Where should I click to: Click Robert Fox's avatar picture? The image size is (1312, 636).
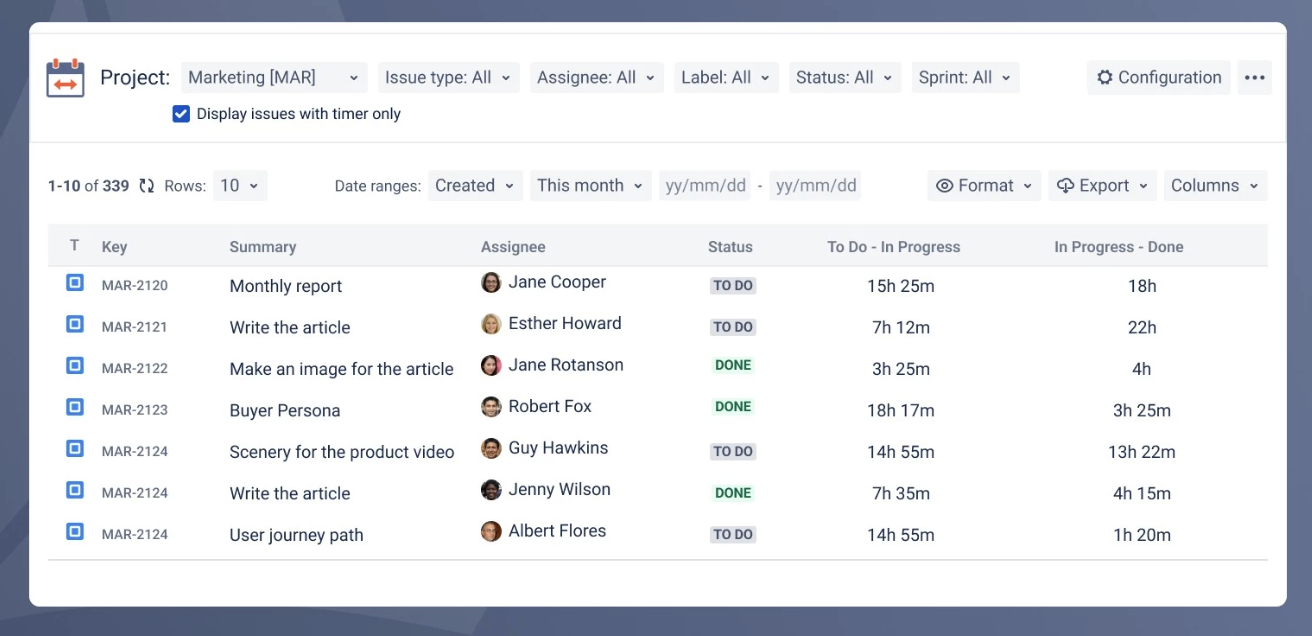click(491, 407)
